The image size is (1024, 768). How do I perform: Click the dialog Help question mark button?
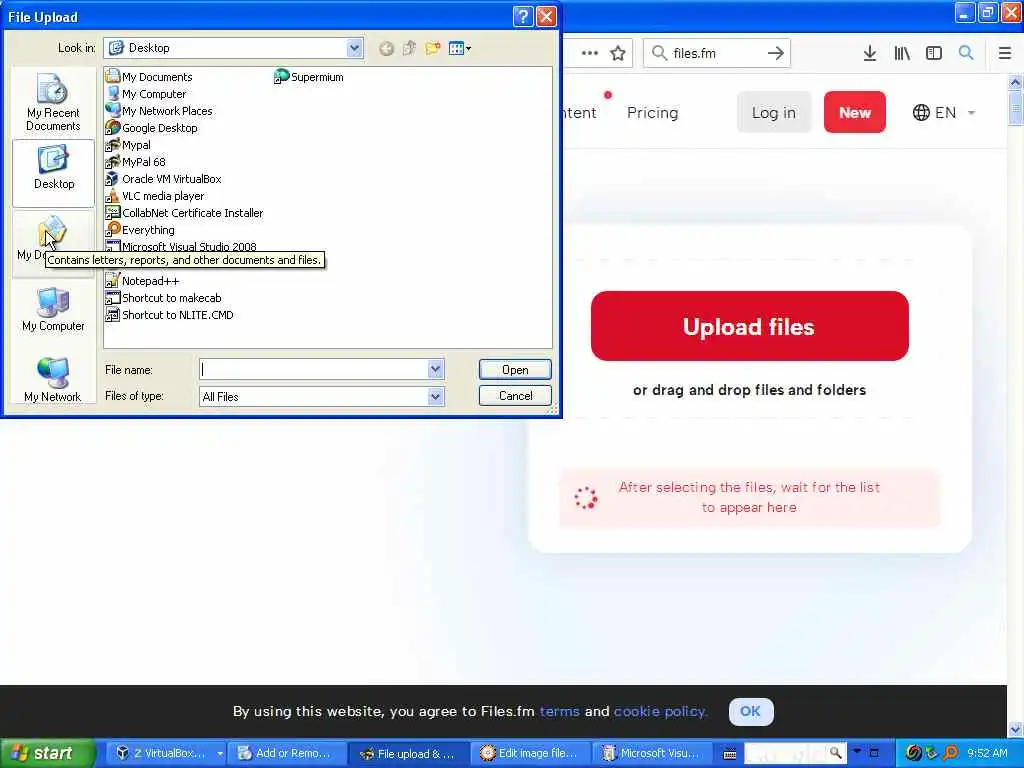523,16
